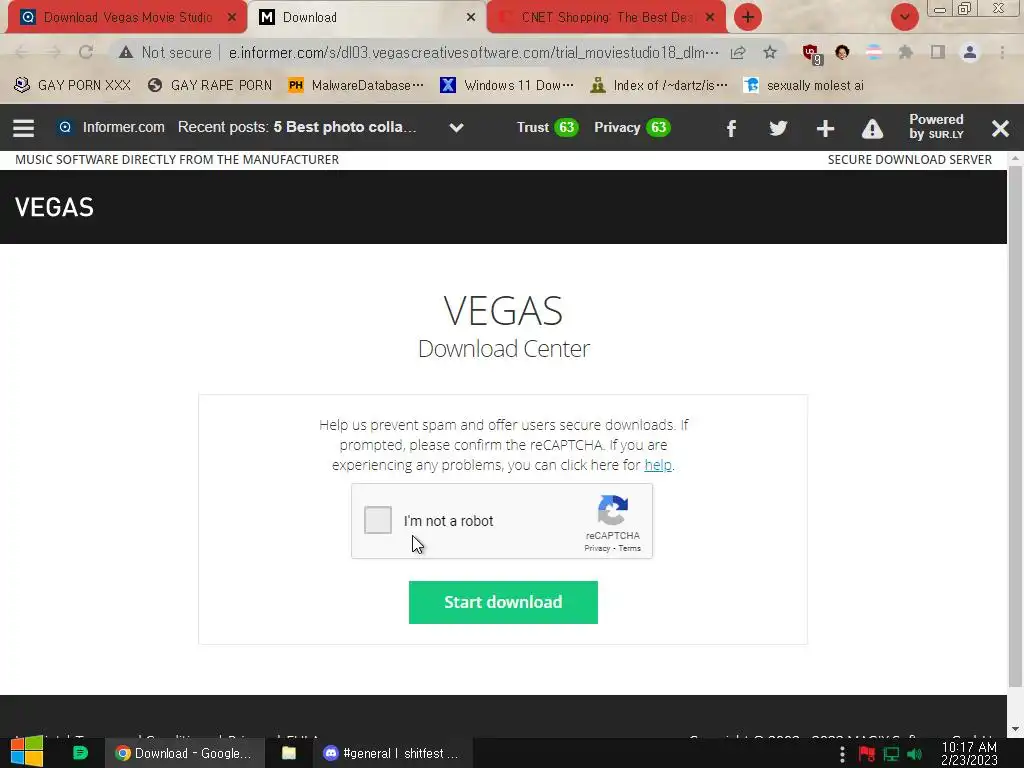Click the Powered by SUR.LY link
Image resolution: width=1024 pixels, height=768 pixels.
click(936, 127)
